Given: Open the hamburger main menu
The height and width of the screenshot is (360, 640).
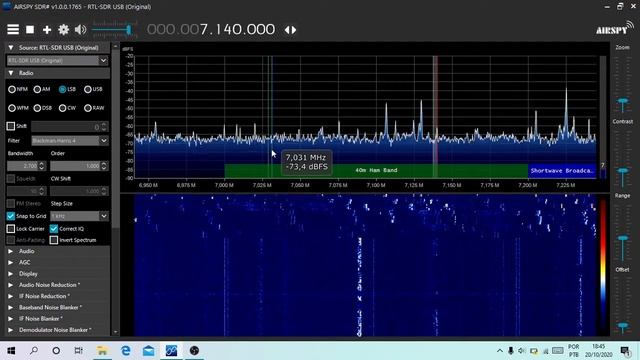Looking at the screenshot, I should click(13, 29).
